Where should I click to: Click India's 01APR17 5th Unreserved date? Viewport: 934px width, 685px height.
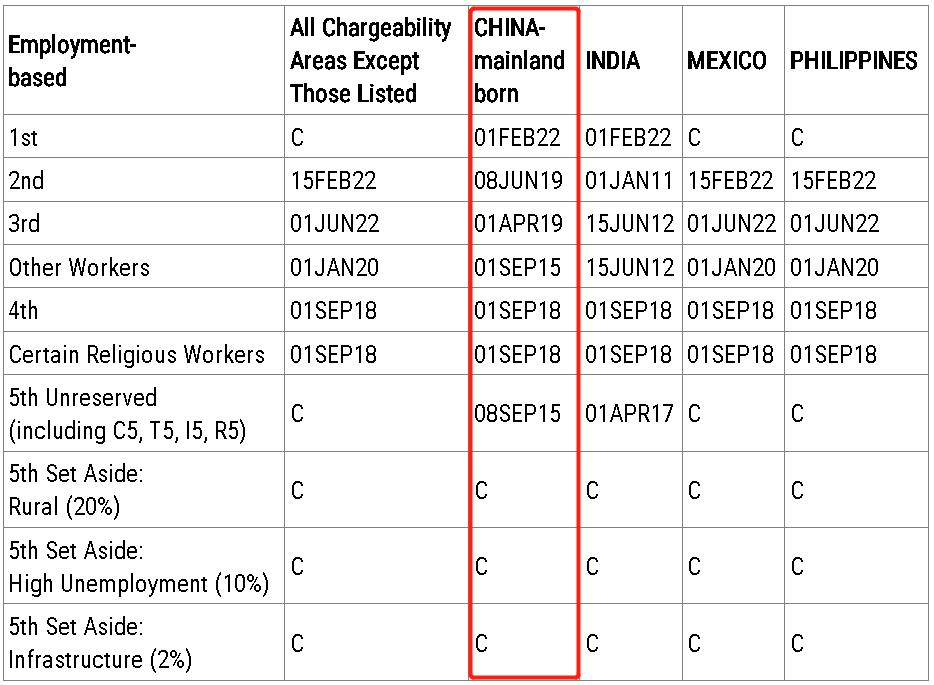pyautogui.click(x=629, y=413)
